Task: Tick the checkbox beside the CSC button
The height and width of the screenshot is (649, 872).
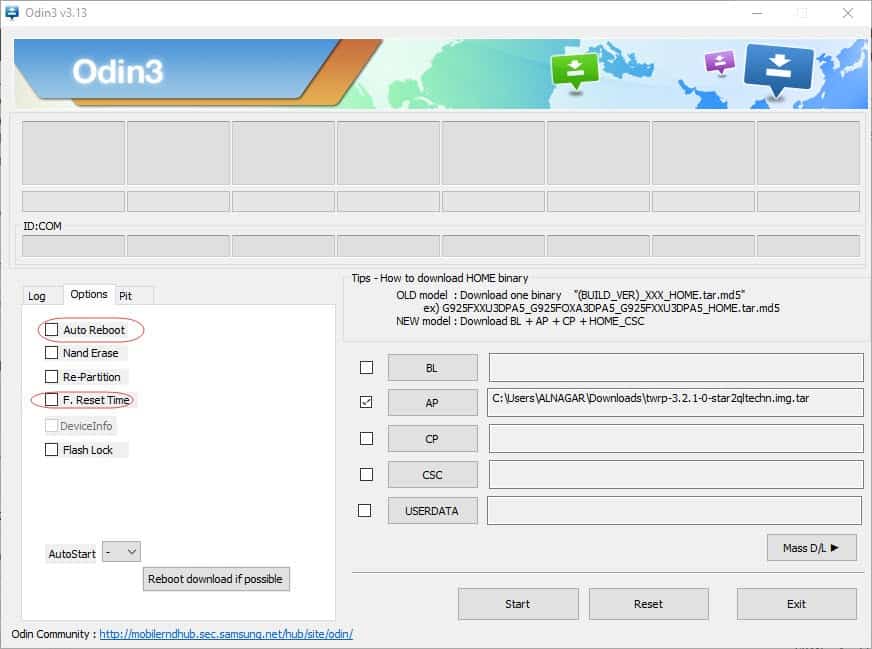Action: [366, 474]
